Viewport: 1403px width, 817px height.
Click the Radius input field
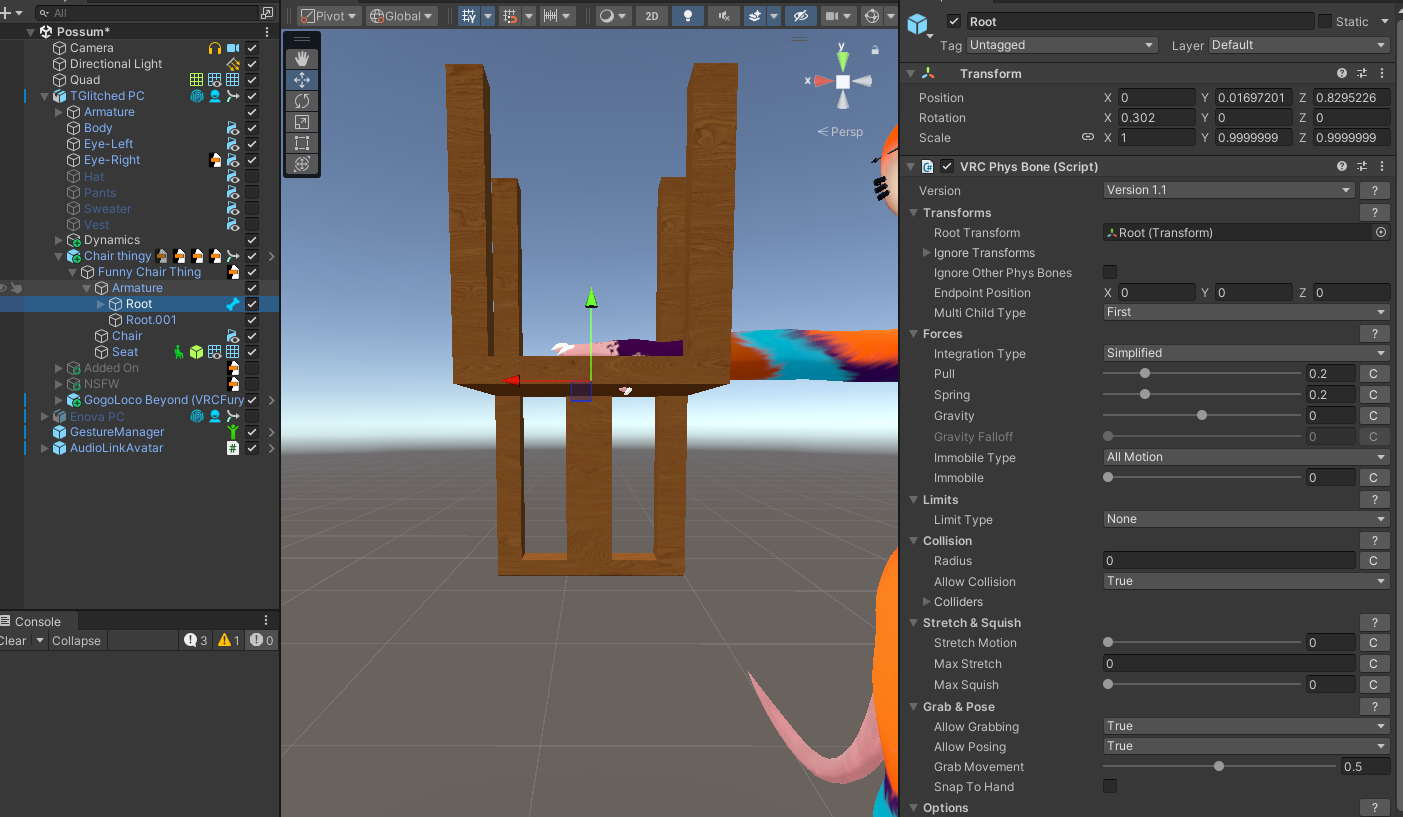tap(1228, 561)
